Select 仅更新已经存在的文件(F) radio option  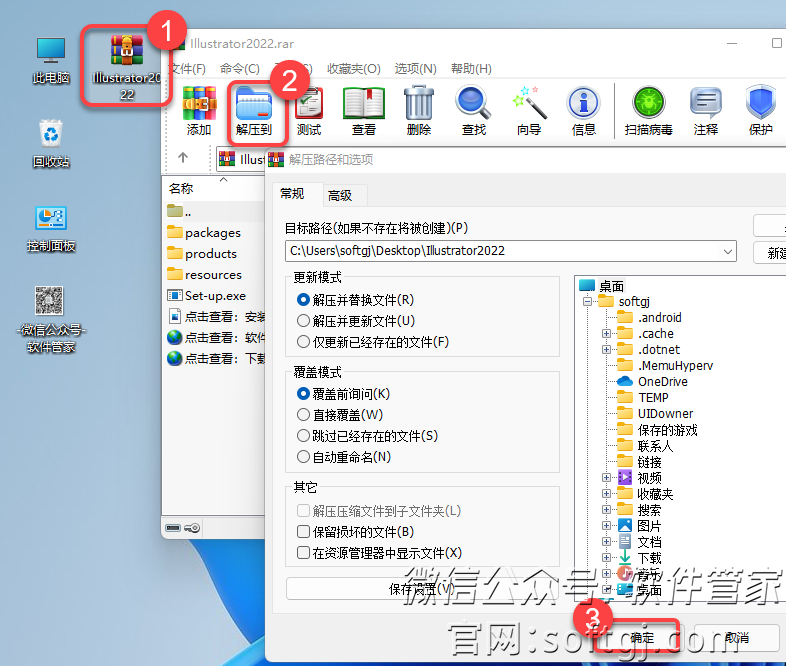pos(303,342)
